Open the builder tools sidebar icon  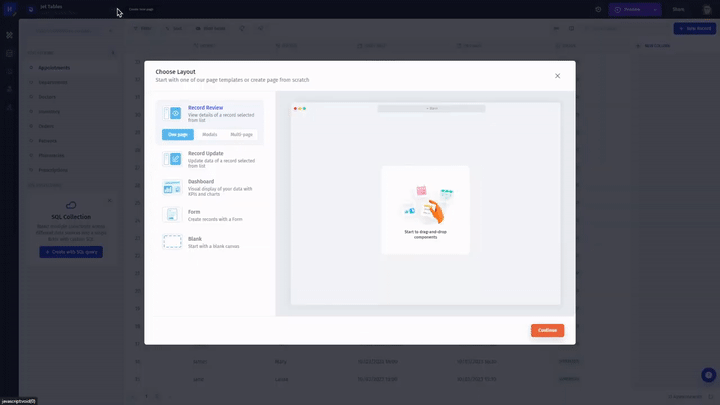[x=9, y=35]
